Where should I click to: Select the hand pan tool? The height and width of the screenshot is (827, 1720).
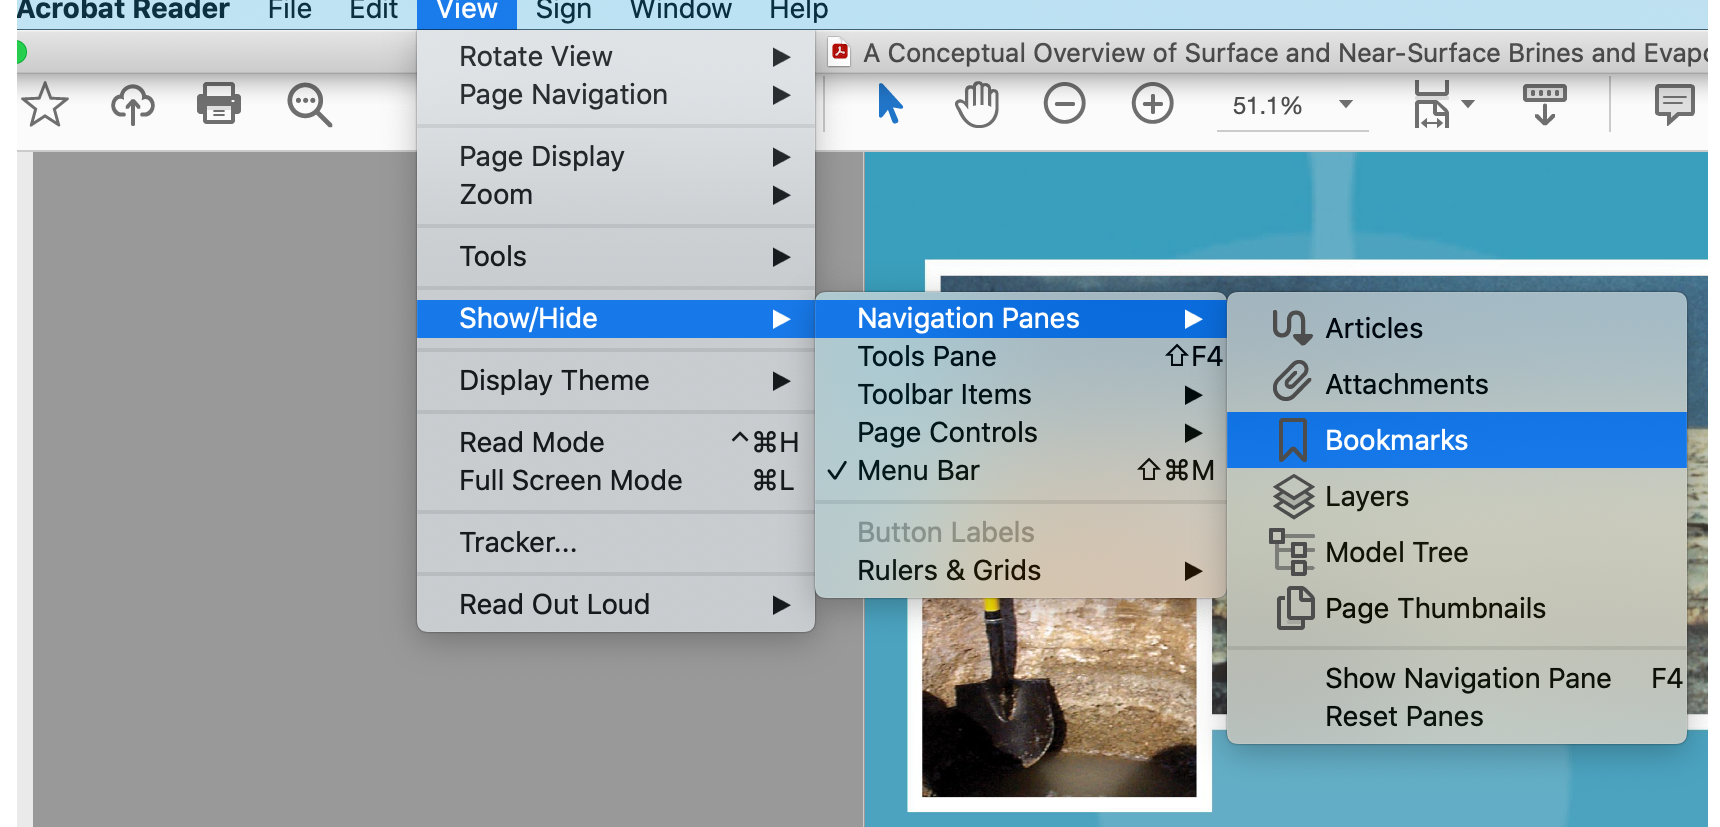pyautogui.click(x=976, y=104)
